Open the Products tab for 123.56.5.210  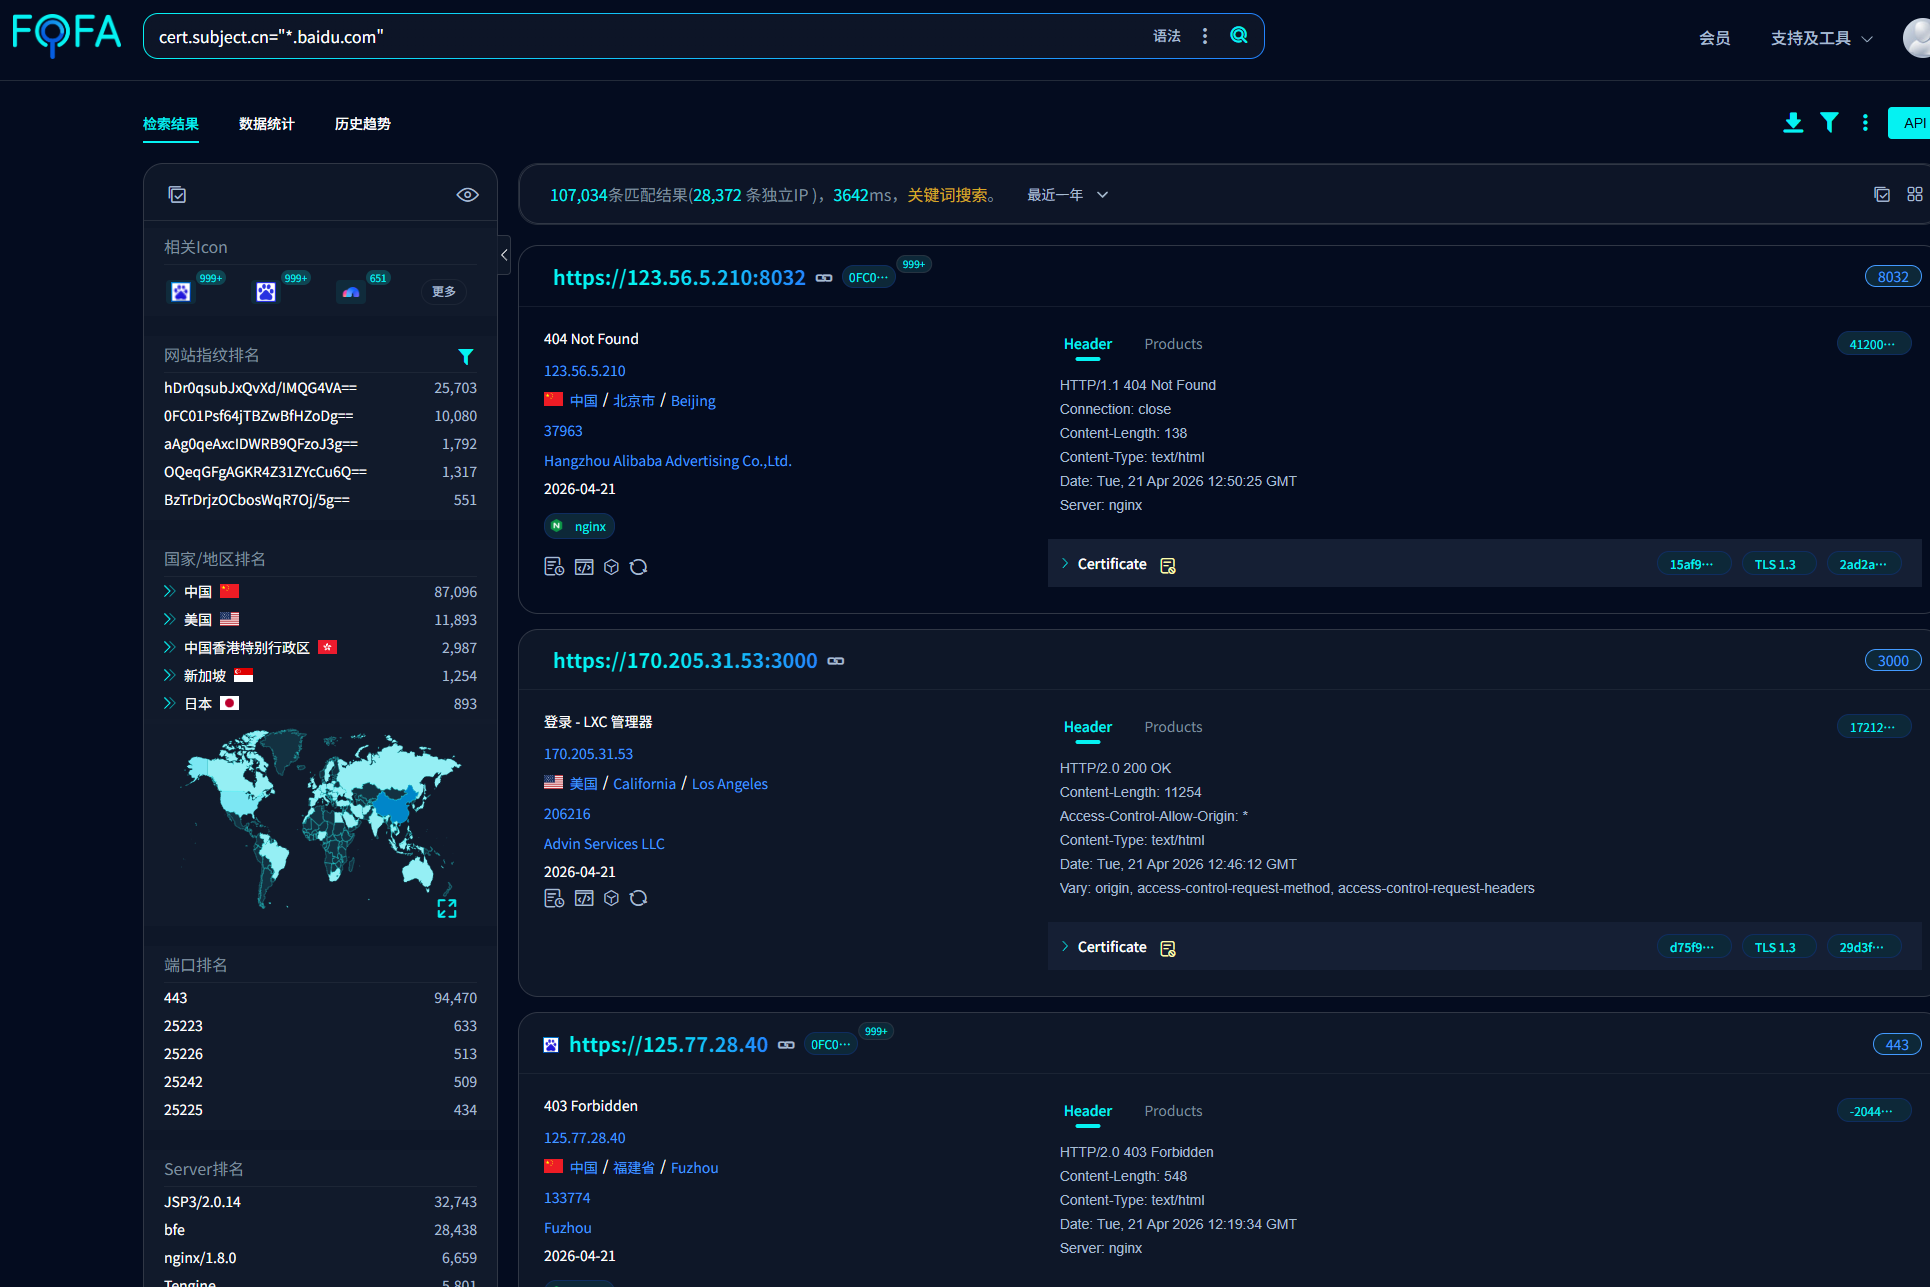tap(1173, 344)
